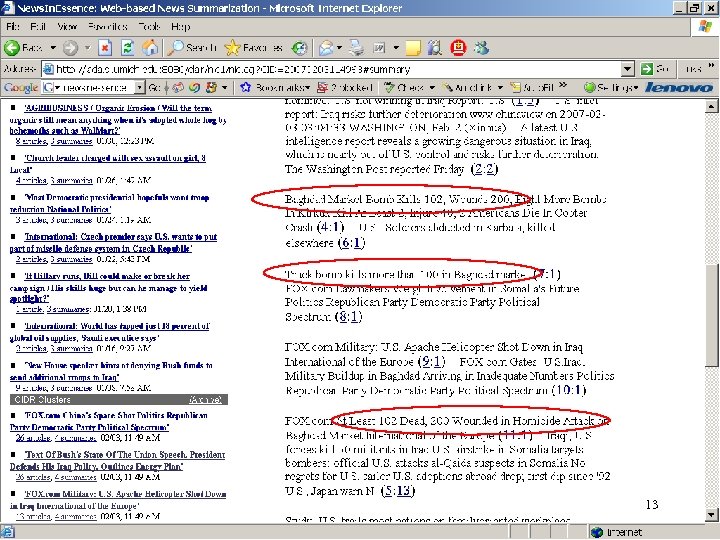The width and height of the screenshot is (720, 540).
Task: Open the History icon
Action: click(299, 47)
